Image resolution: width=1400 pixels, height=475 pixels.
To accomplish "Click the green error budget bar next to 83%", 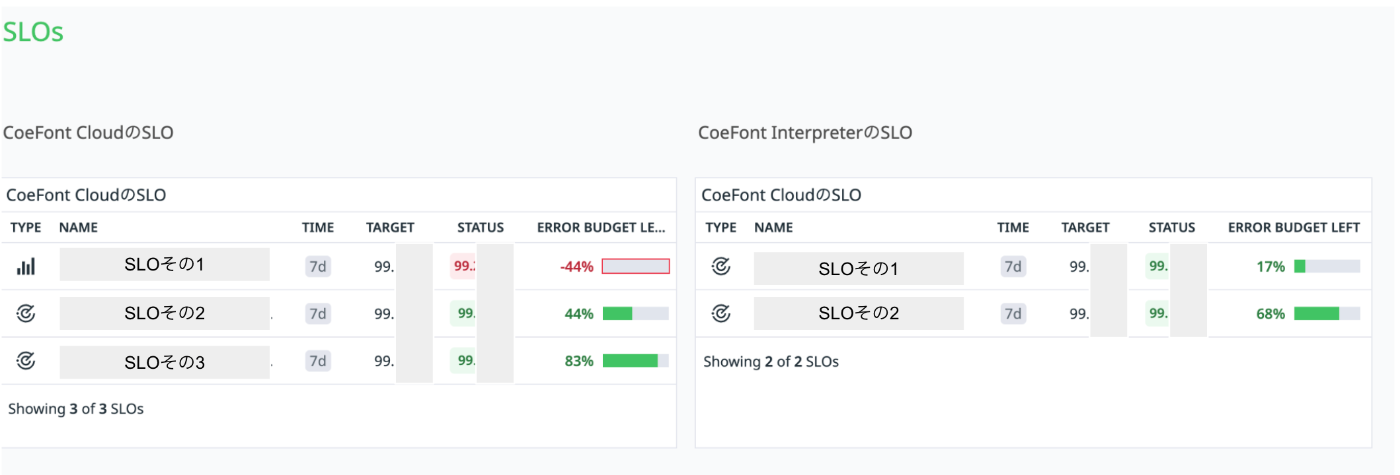I will 636,361.
